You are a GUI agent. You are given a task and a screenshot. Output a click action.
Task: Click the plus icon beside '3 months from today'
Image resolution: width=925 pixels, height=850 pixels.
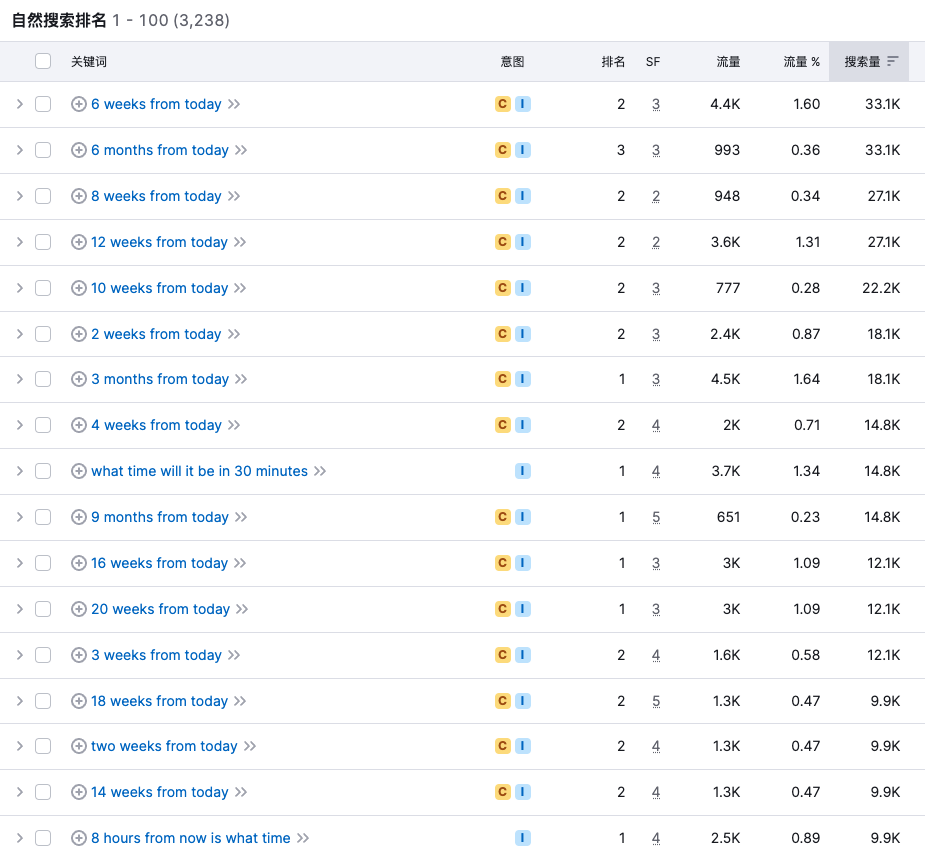coord(79,379)
